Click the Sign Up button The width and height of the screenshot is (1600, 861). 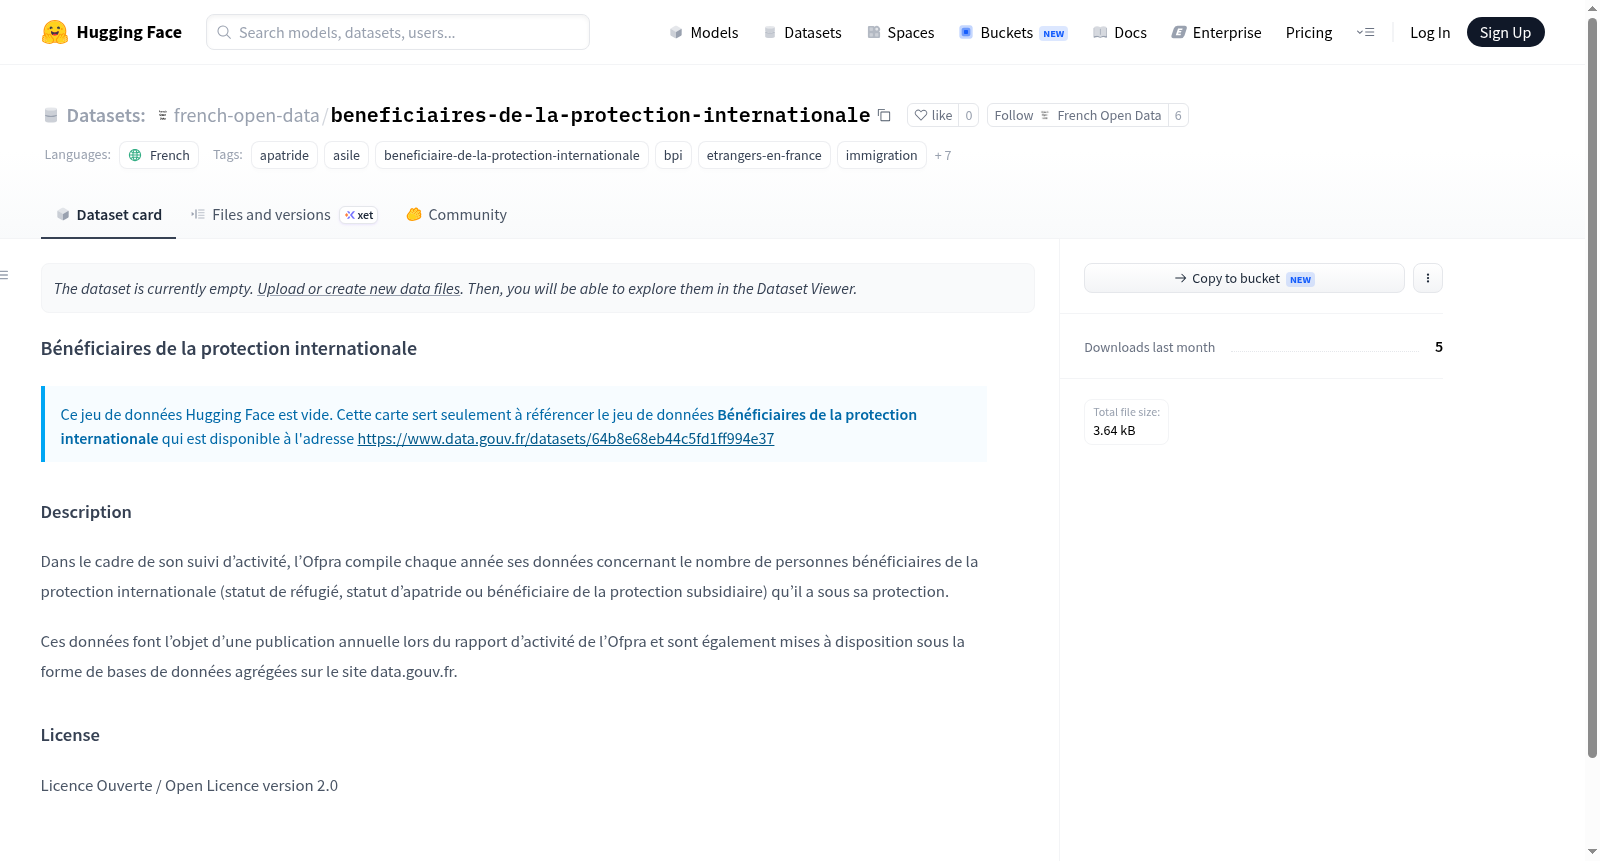tap(1505, 32)
